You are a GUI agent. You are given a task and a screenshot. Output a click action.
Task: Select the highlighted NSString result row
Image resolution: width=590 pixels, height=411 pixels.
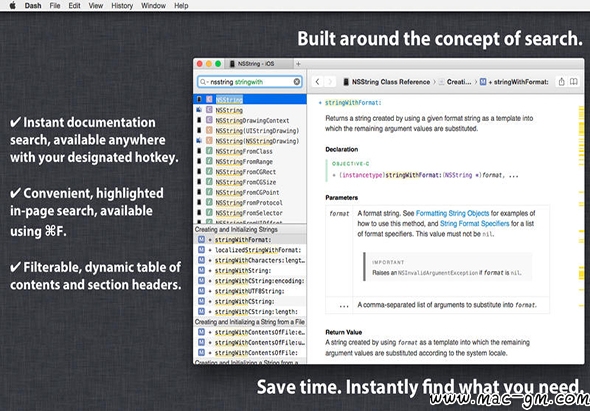(x=250, y=99)
